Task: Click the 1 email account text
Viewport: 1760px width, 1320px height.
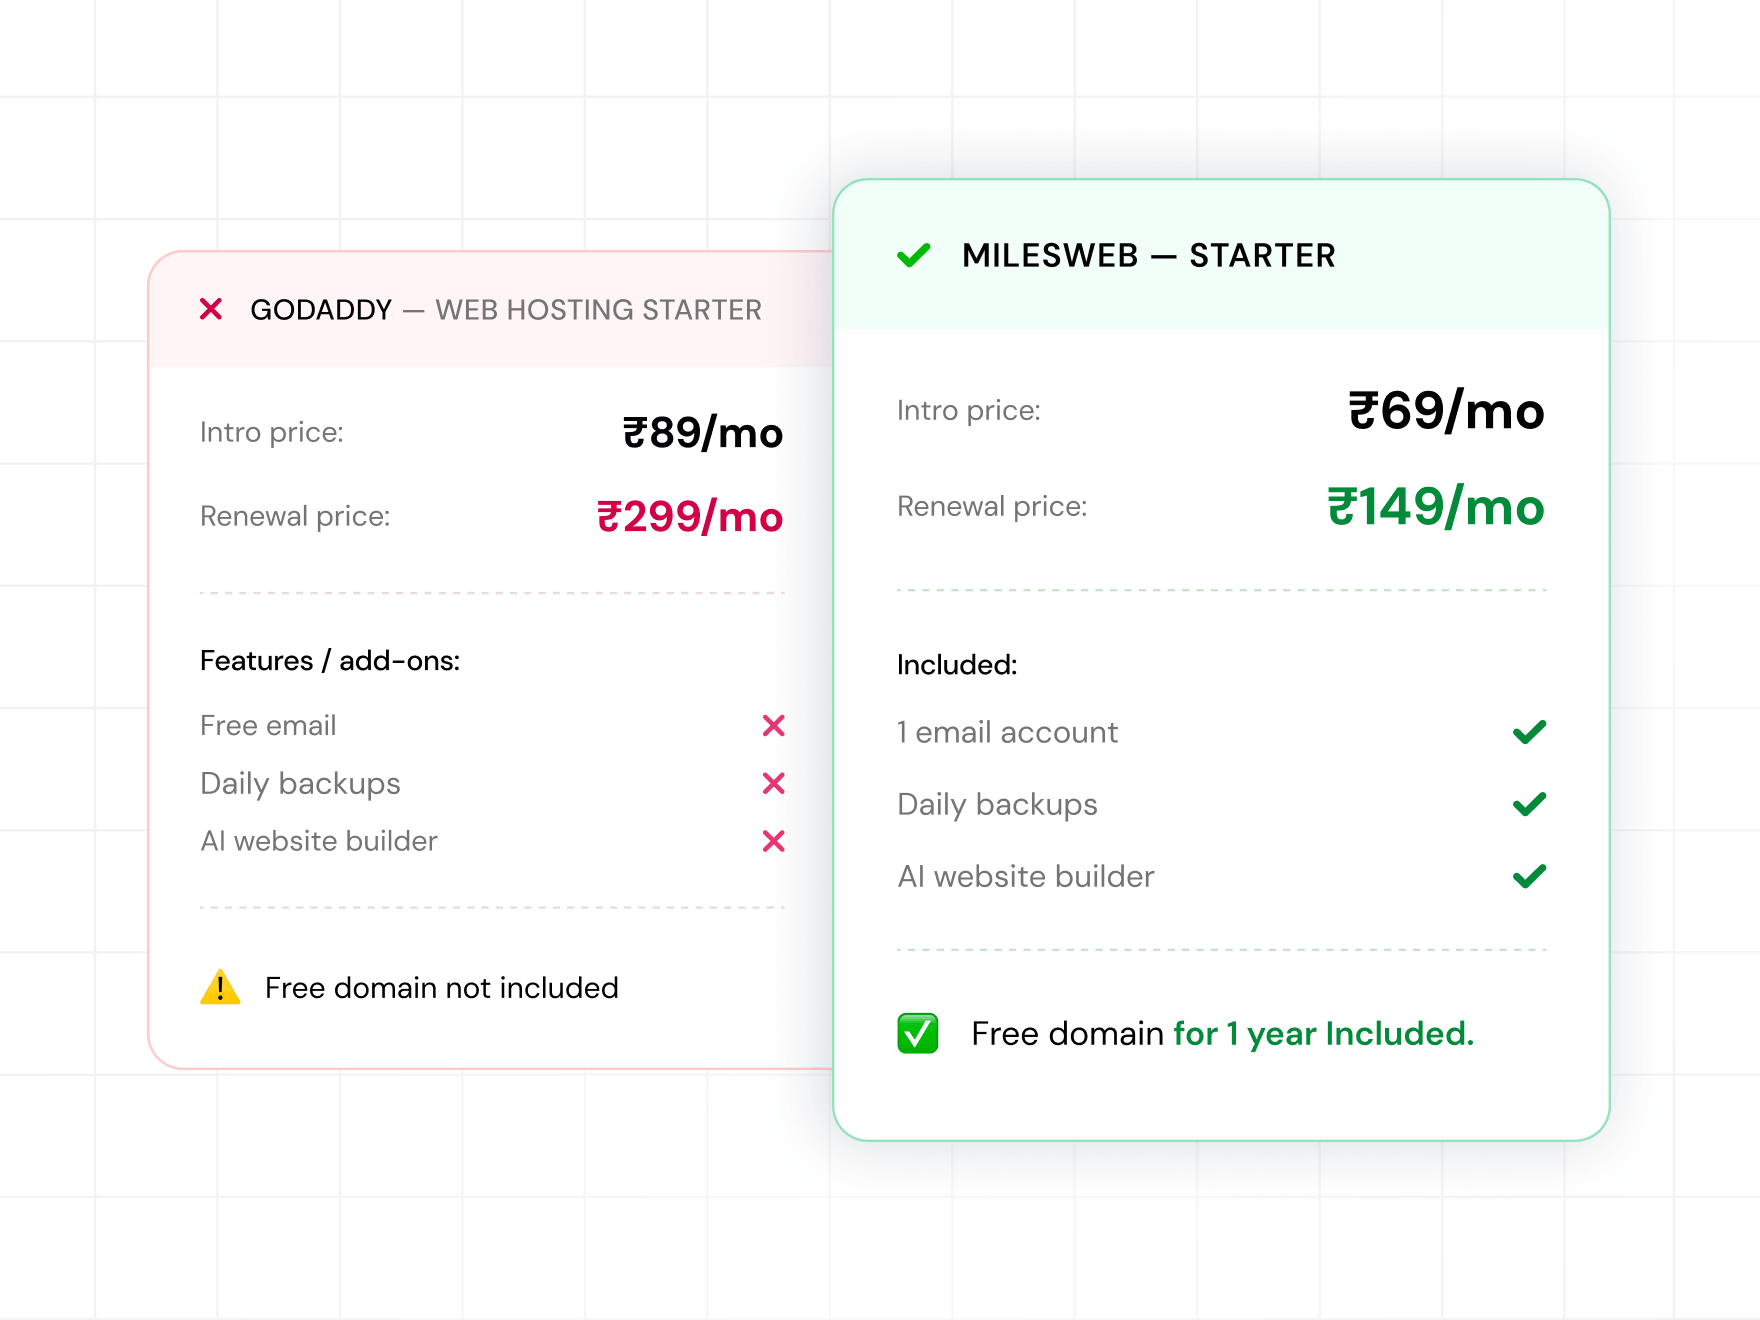Action: tap(1007, 732)
